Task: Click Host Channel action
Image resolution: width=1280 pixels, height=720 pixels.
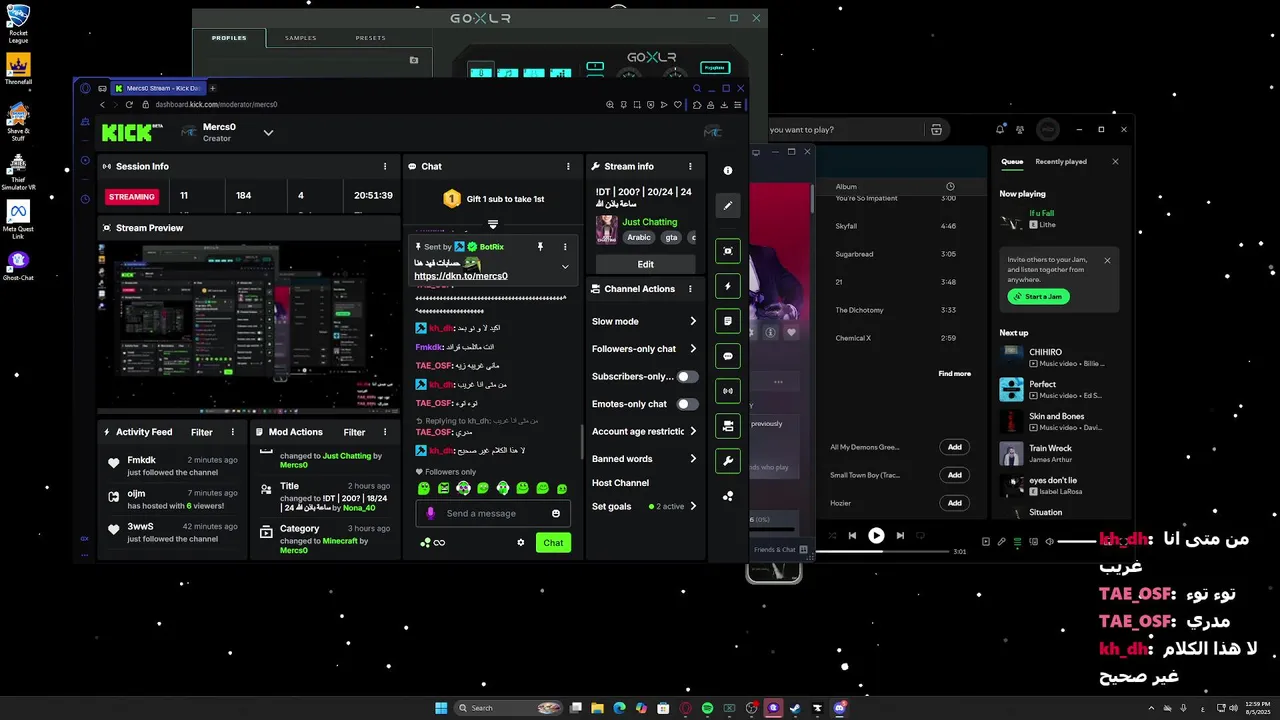Action: [620, 483]
